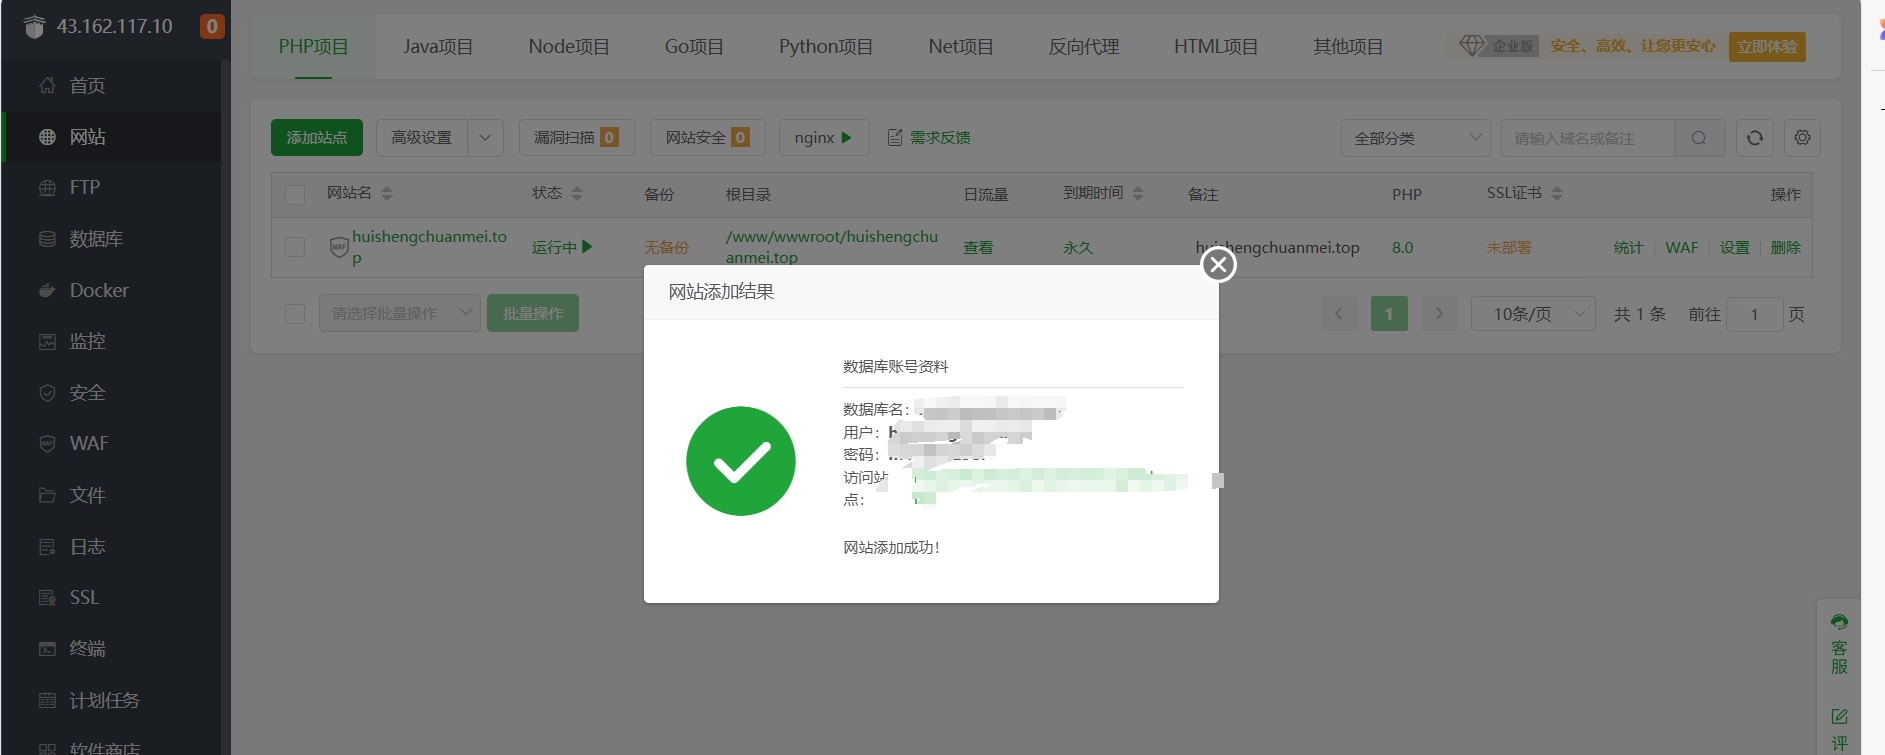Click the 高级设置 button
This screenshot has height=755, width=1885.
[422, 138]
